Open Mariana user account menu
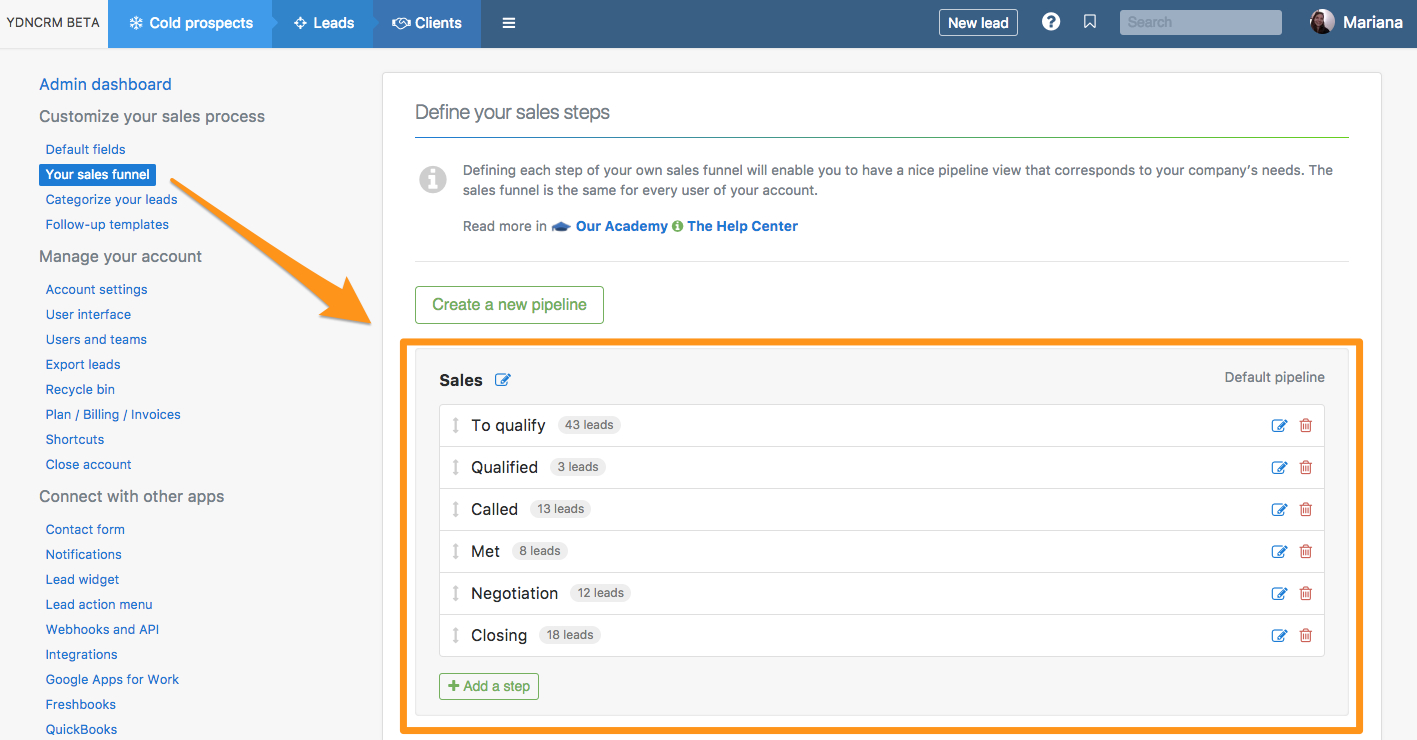Image resolution: width=1417 pixels, height=740 pixels. (x=1356, y=22)
